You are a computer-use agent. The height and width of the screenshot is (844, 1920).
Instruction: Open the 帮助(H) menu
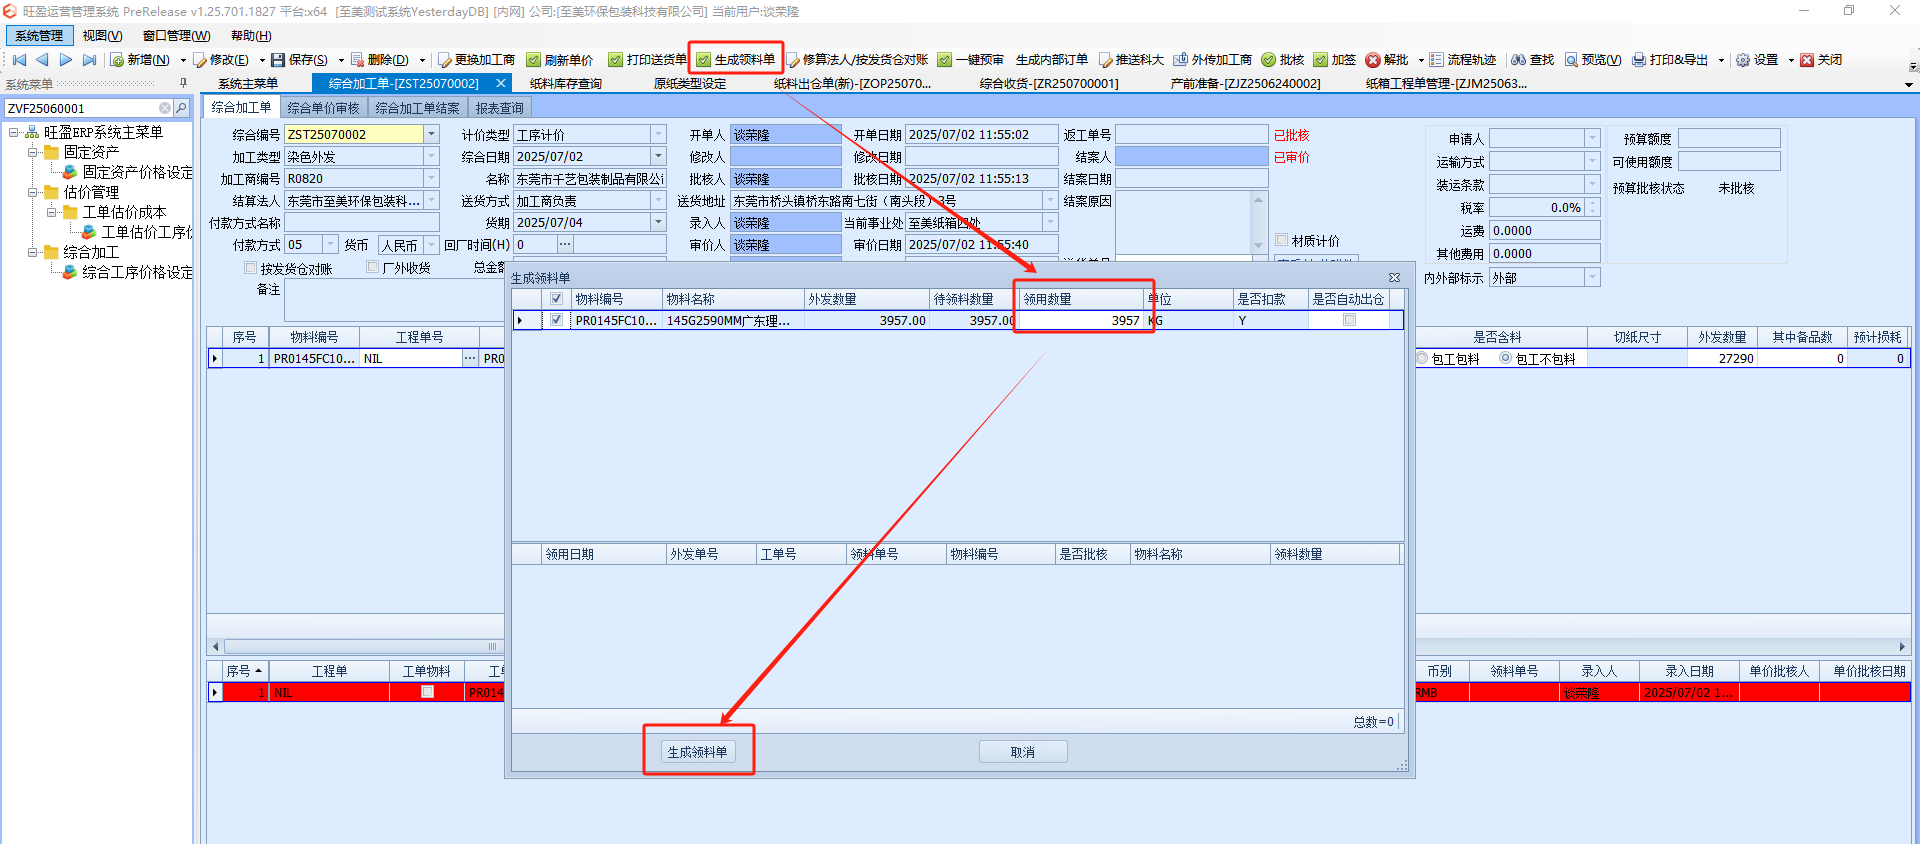pos(251,35)
